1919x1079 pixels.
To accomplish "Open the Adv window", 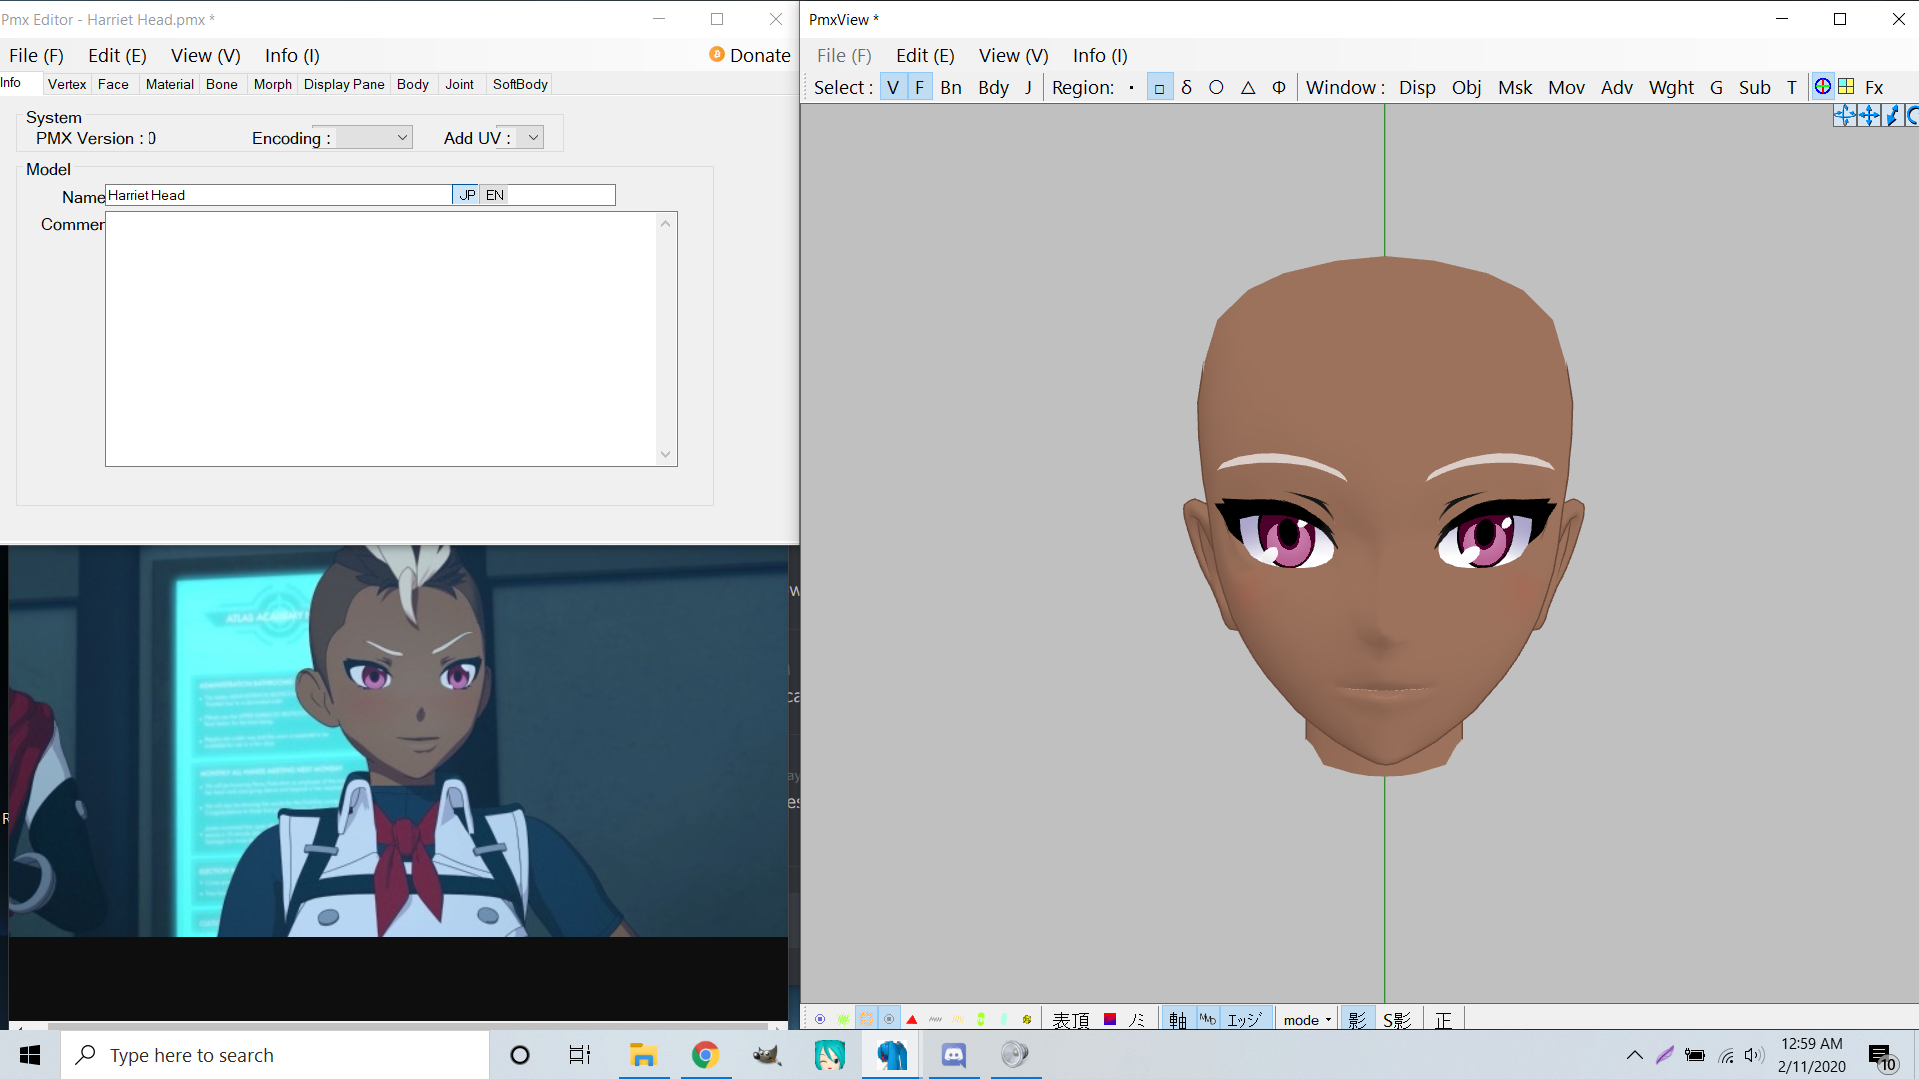I will (1617, 87).
